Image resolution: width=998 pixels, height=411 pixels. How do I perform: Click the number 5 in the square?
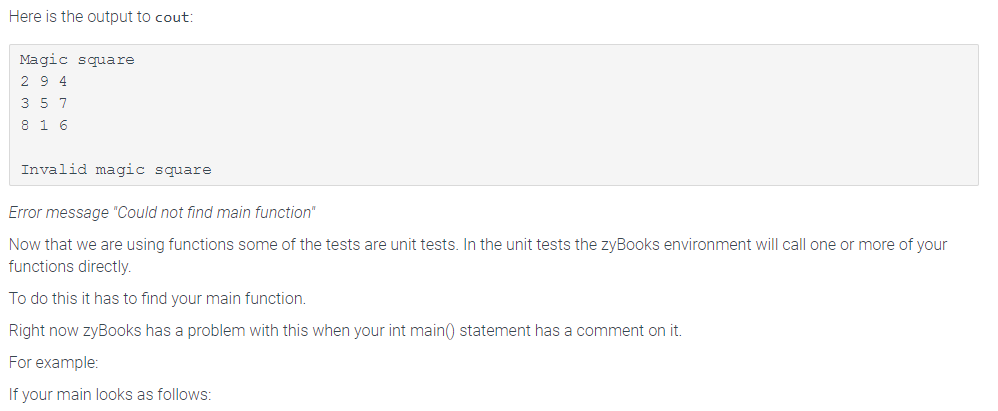click(44, 103)
